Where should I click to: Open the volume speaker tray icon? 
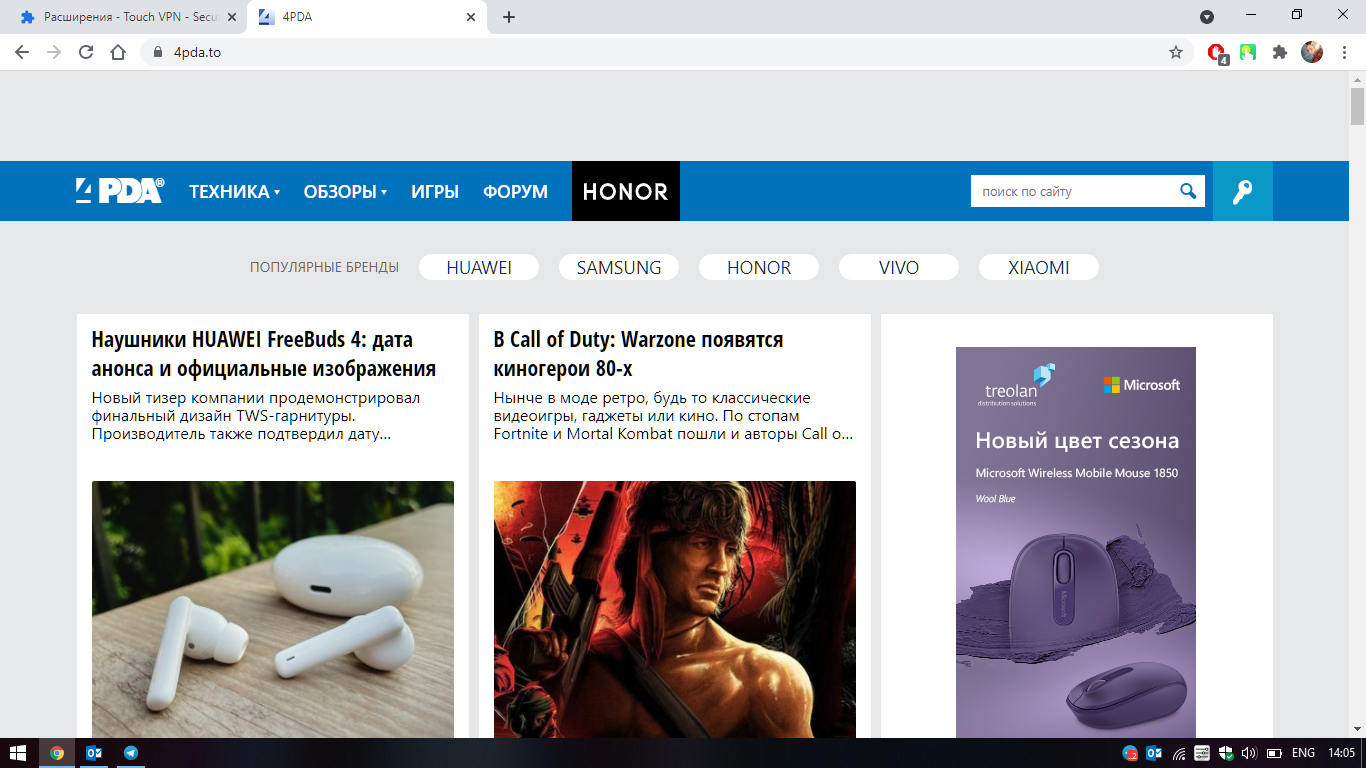[1249, 753]
